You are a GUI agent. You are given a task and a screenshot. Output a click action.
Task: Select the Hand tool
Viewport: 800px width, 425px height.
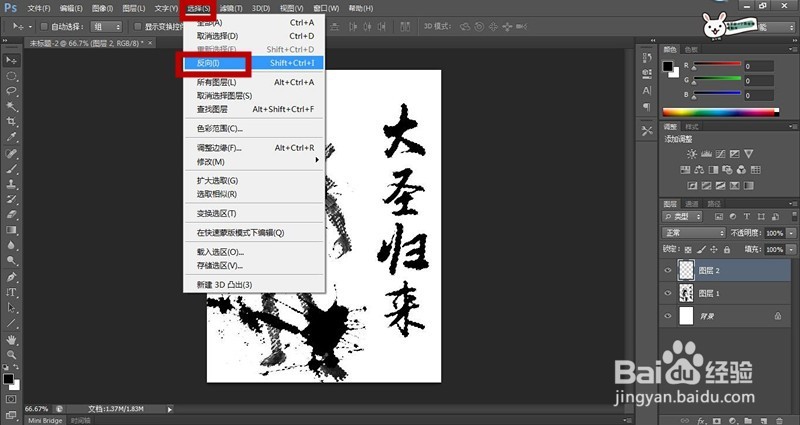pos(11,339)
